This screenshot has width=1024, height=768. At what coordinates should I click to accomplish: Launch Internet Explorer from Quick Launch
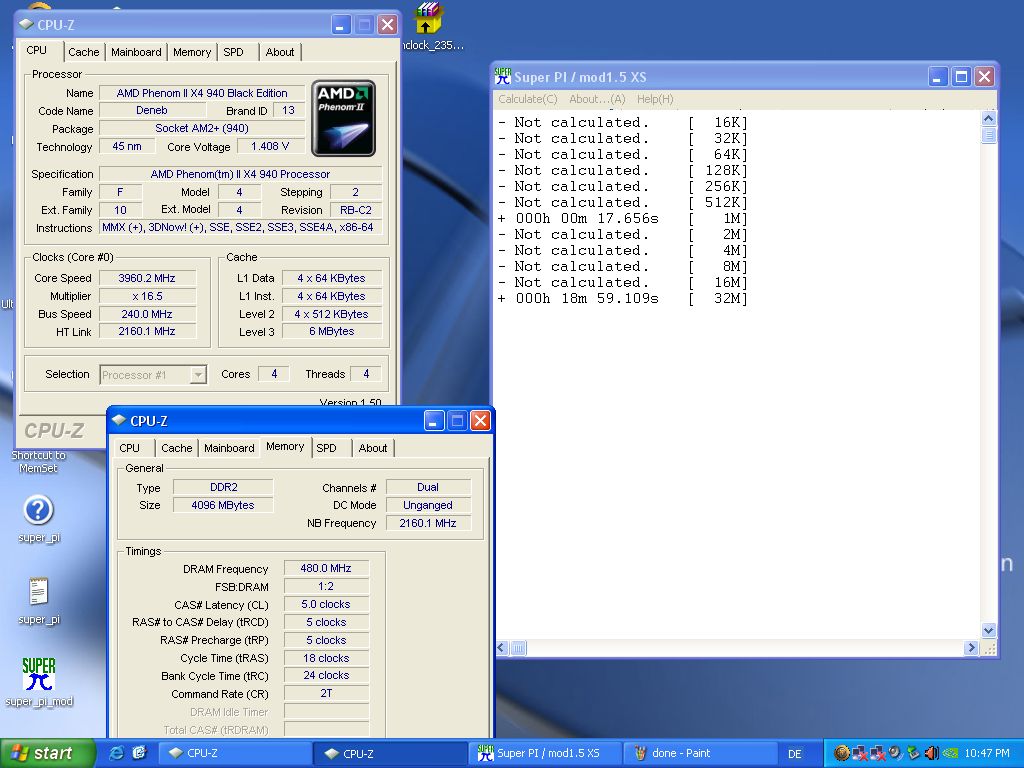tap(117, 753)
